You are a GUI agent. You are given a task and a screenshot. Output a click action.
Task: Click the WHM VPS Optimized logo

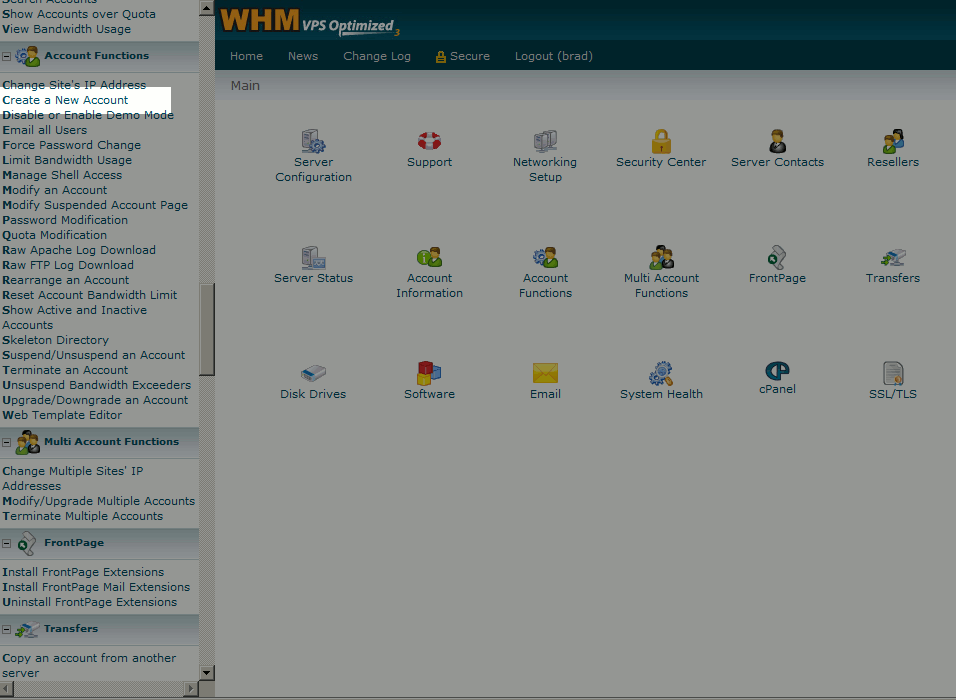(310, 21)
